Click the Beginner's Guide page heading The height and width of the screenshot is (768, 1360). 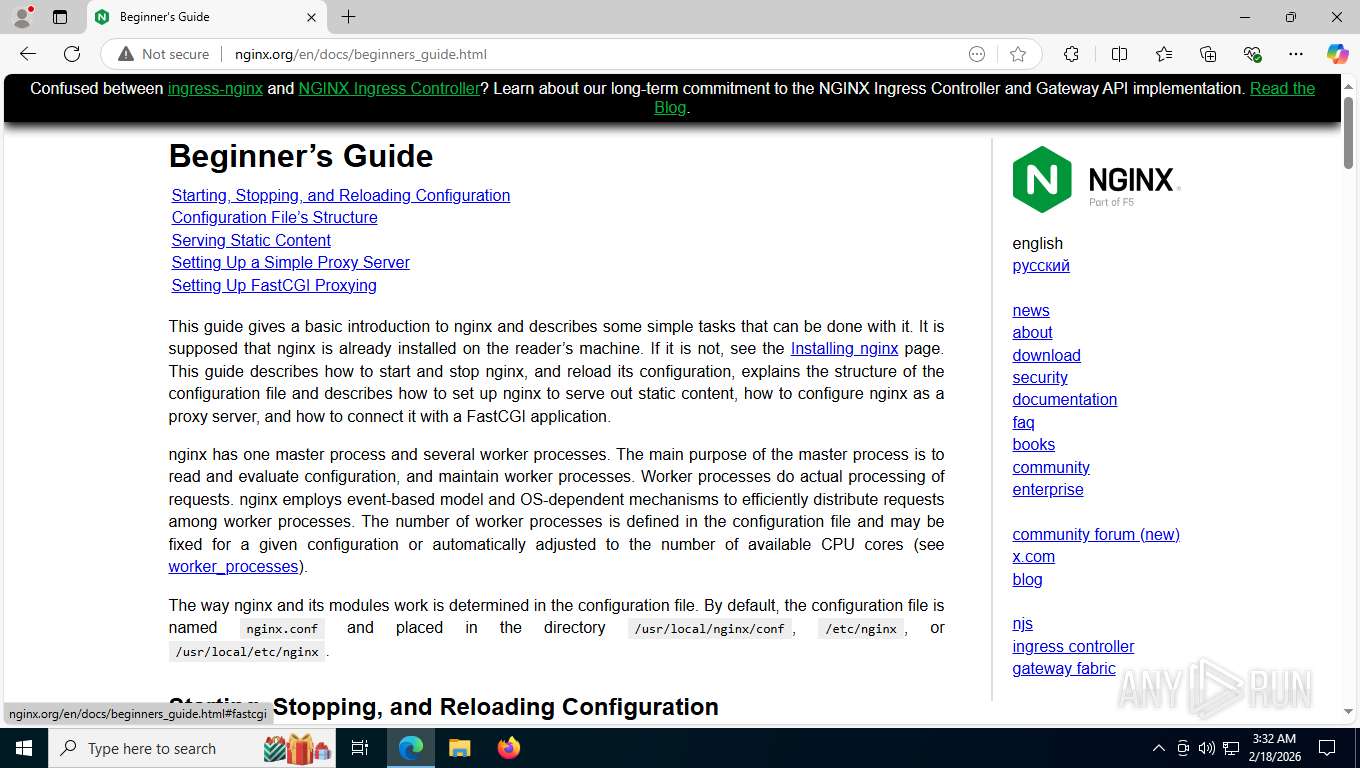pyautogui.click(x=301, y=156)
